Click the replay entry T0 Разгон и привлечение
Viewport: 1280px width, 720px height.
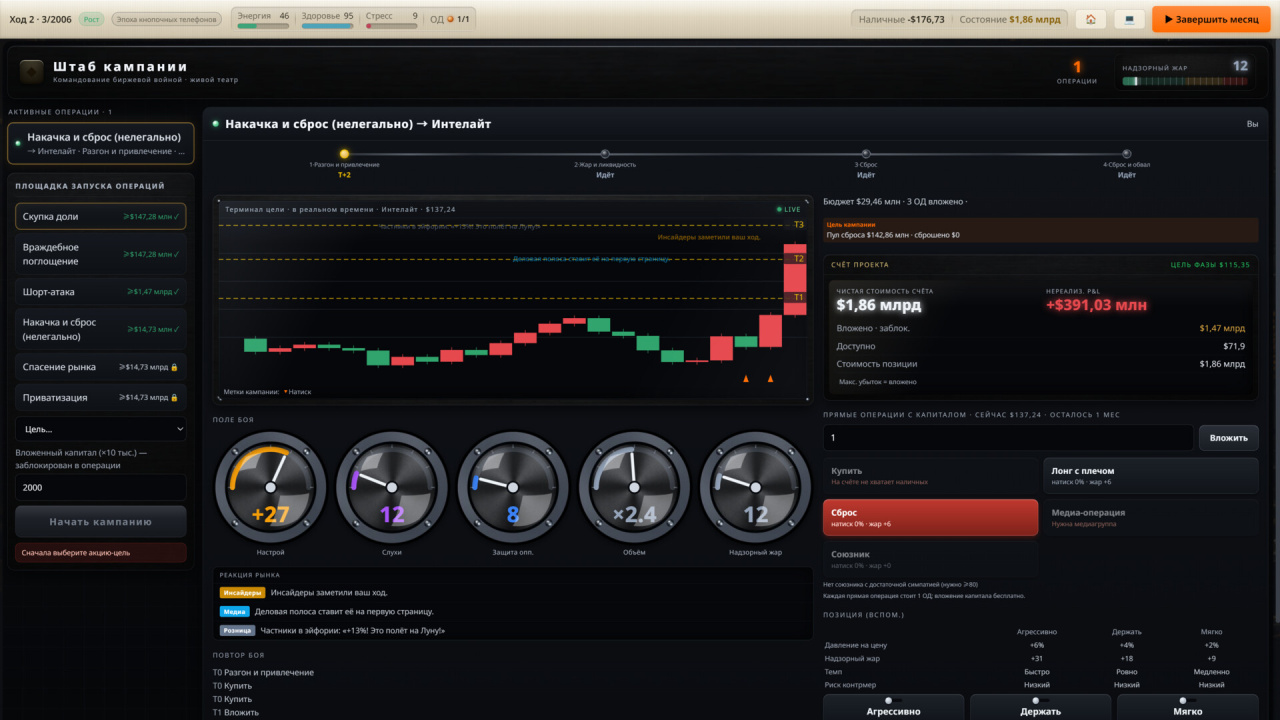(263, 672)
